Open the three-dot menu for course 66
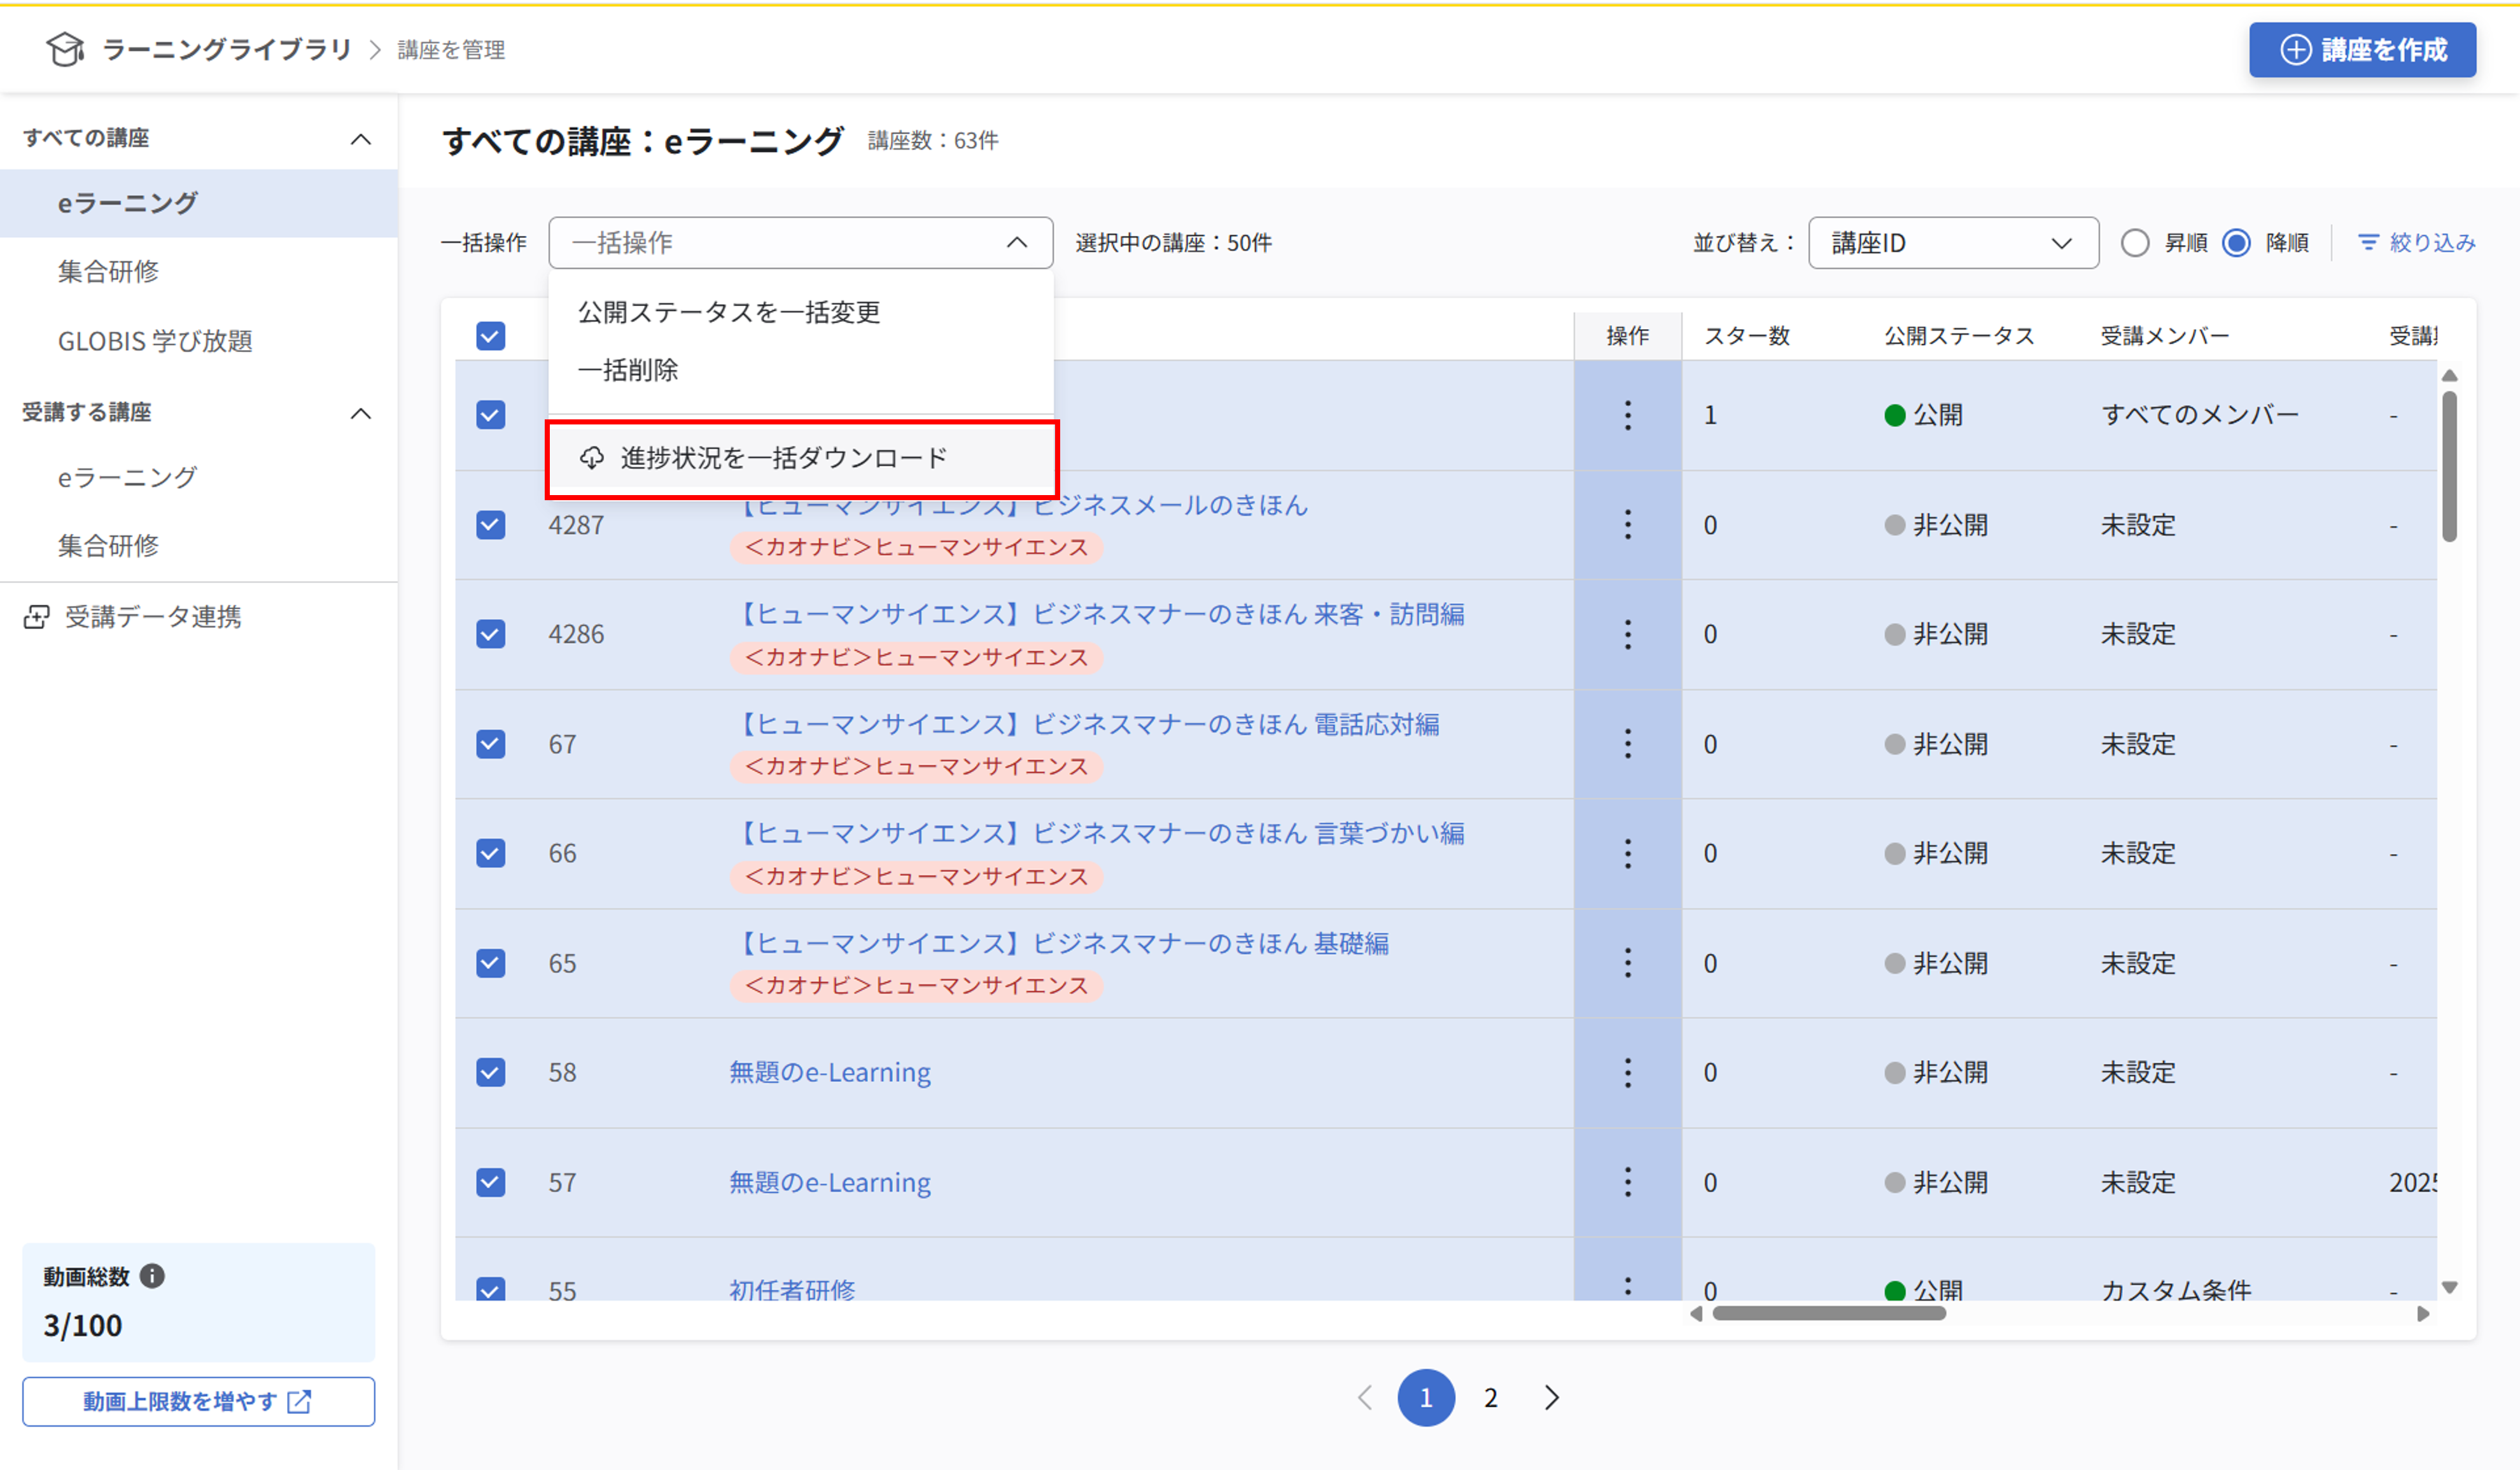 pyautogui.click(x=1627, y=853)
